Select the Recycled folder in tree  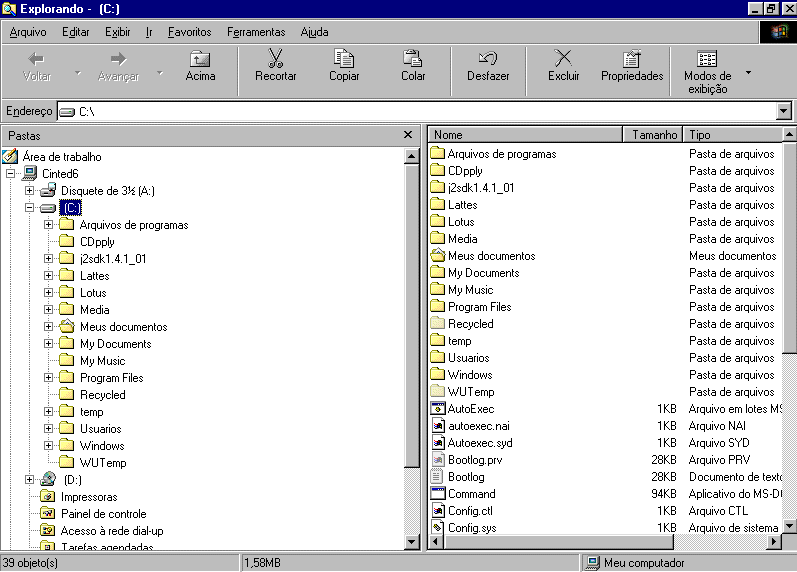pos(103,395)
